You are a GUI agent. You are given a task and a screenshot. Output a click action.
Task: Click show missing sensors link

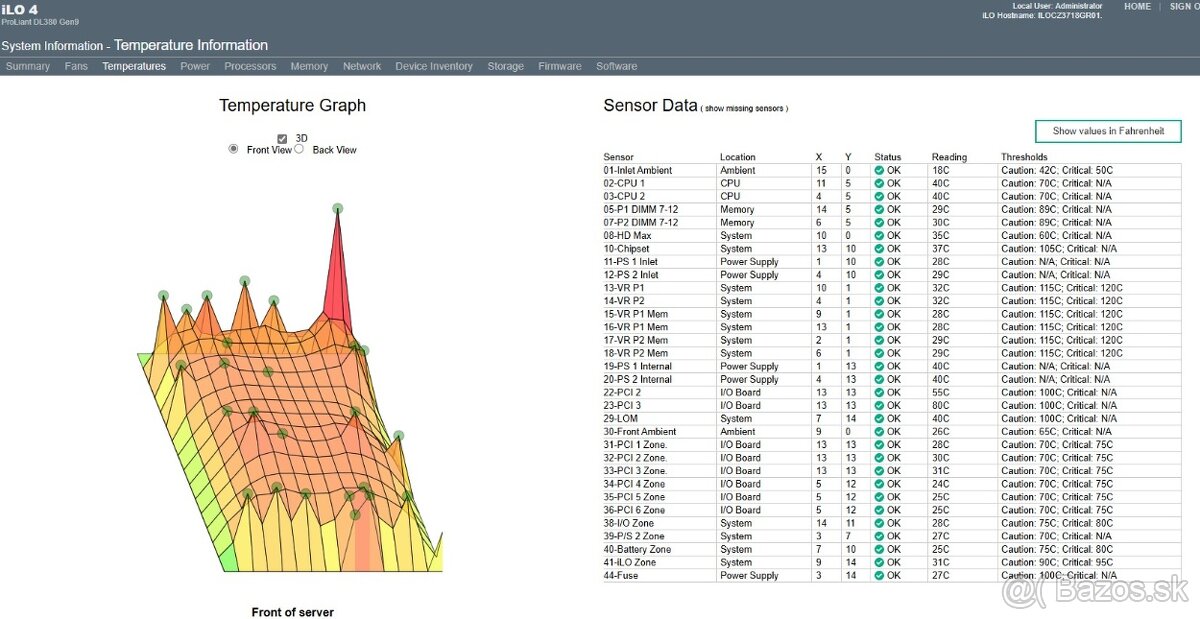click(744, 108)
